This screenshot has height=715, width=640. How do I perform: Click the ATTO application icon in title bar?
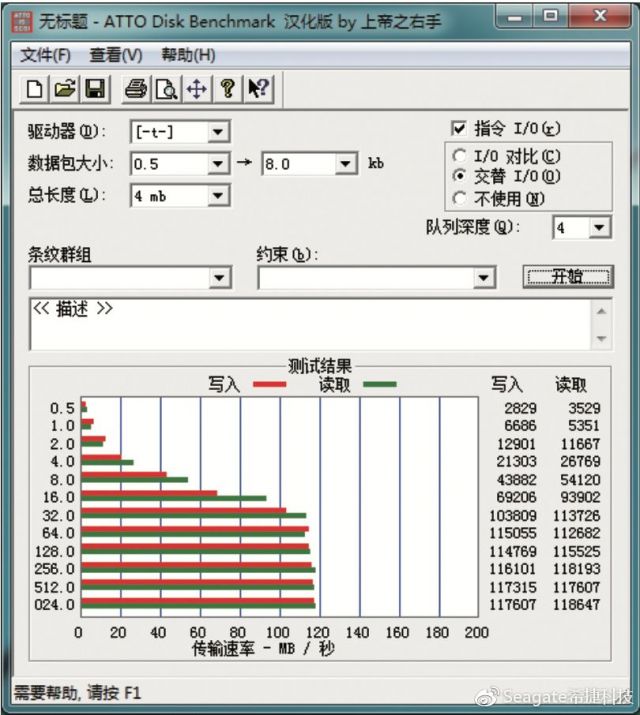(x=22, y=21)
